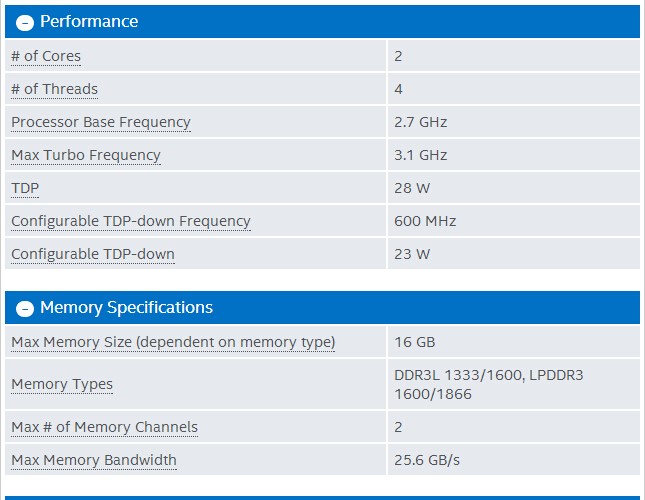
Task: Collapse the Memory Specifications minus icon
Action: [x=25, y=309]
